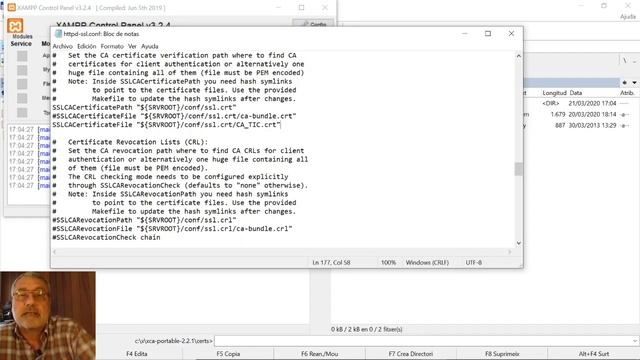The width and height of the screenshot is (640, 360).
Task: Open the directory history dropdown arrow
Action: coord(634,83)
